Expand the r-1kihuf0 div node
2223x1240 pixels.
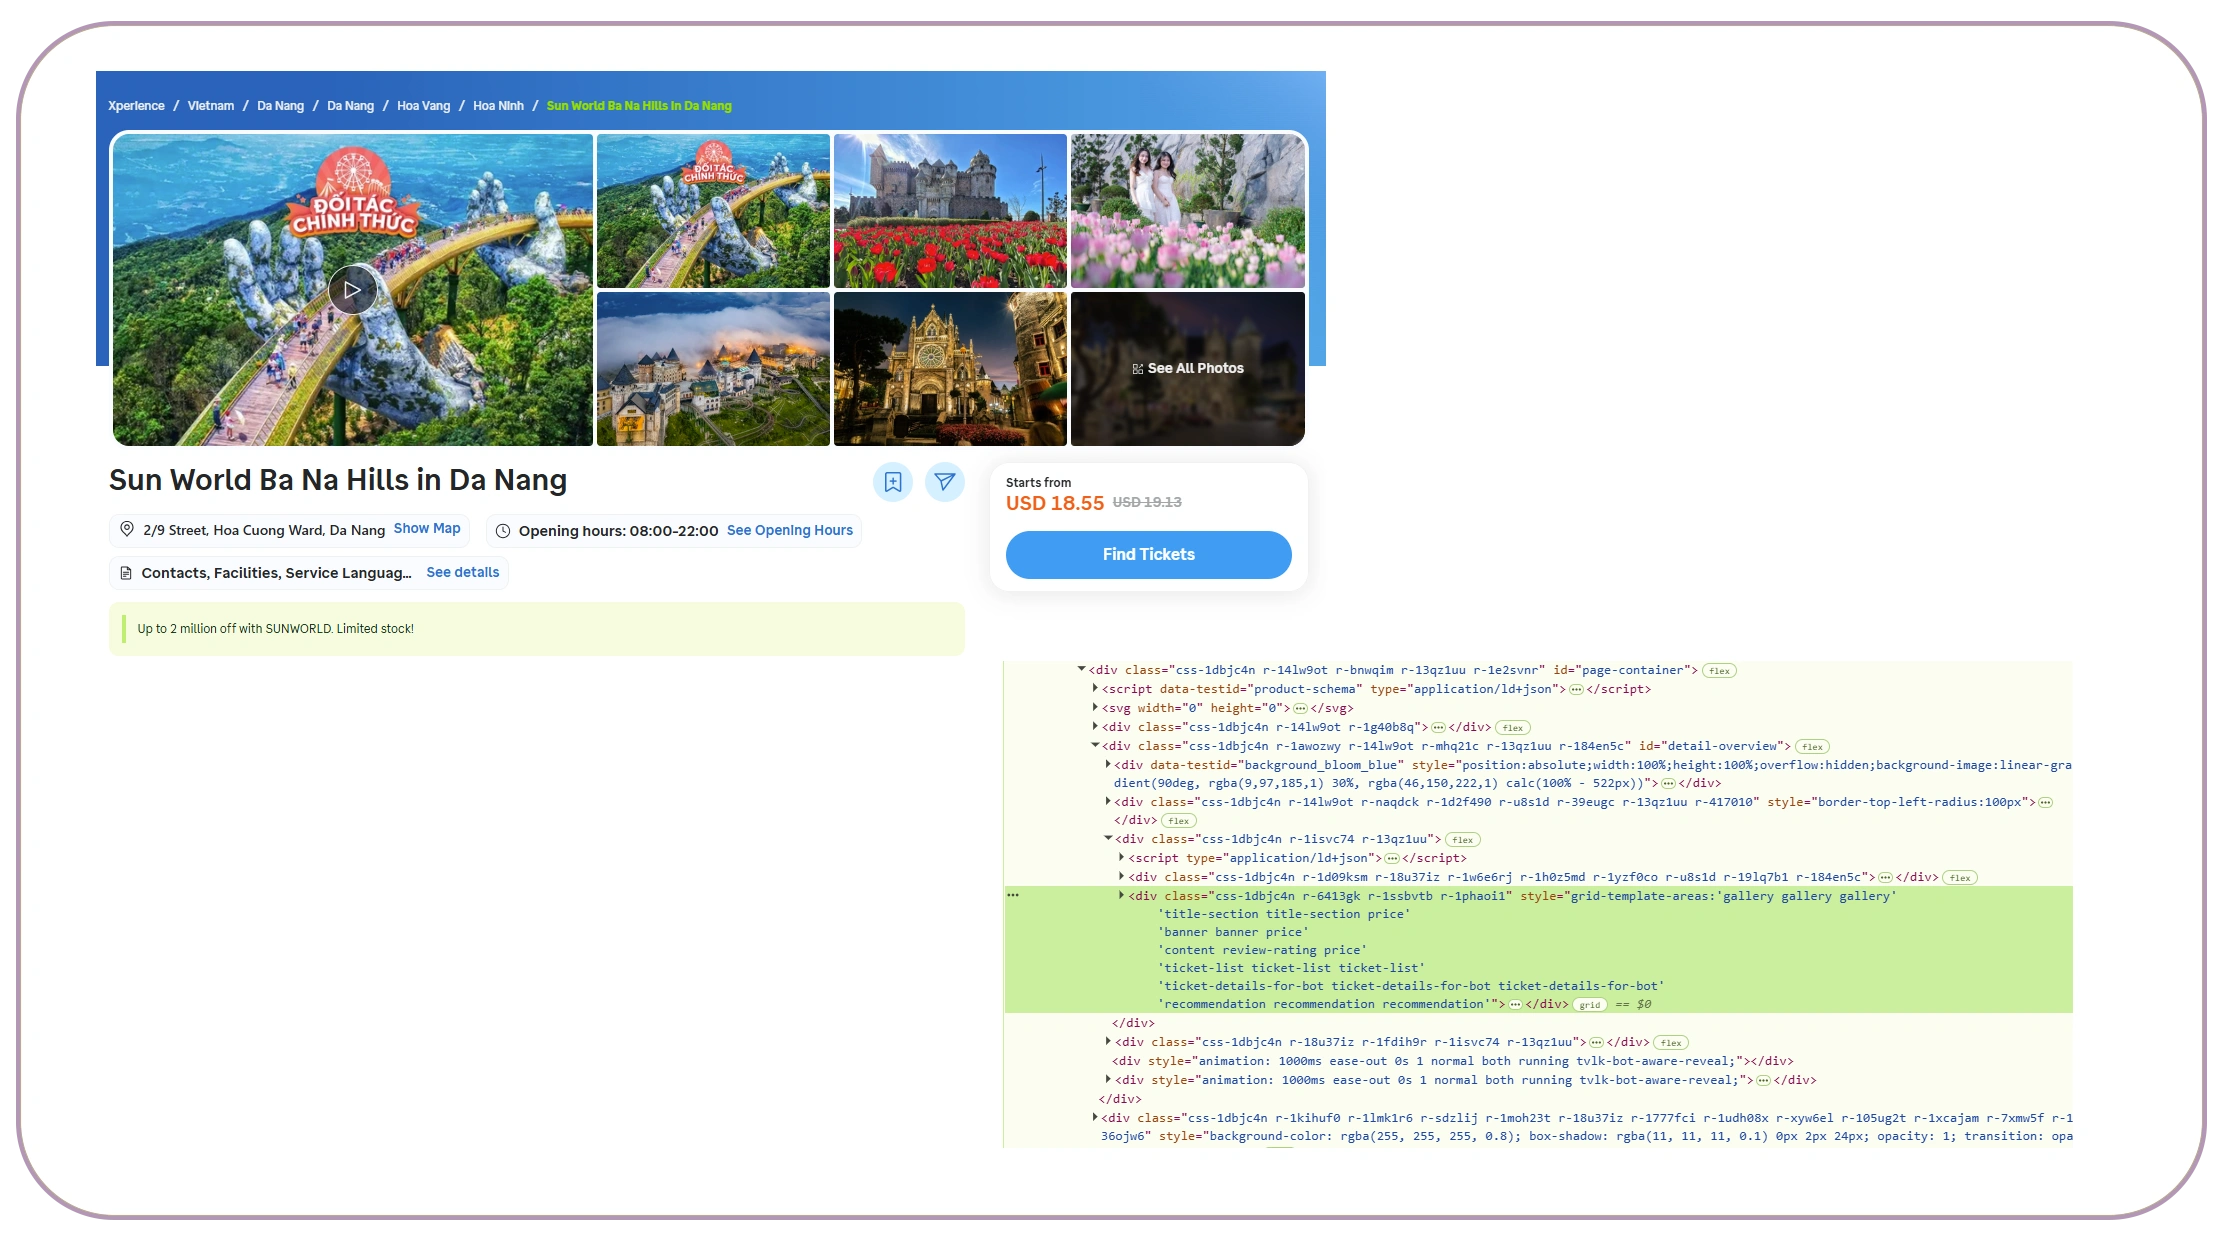click(x=1095, y=1117)
